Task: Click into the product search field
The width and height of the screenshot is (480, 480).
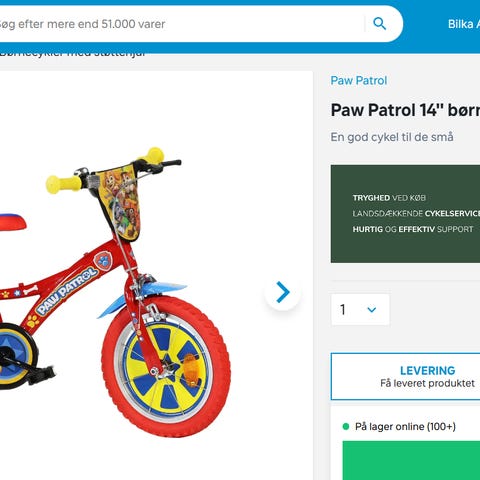Action: [180, 24]
